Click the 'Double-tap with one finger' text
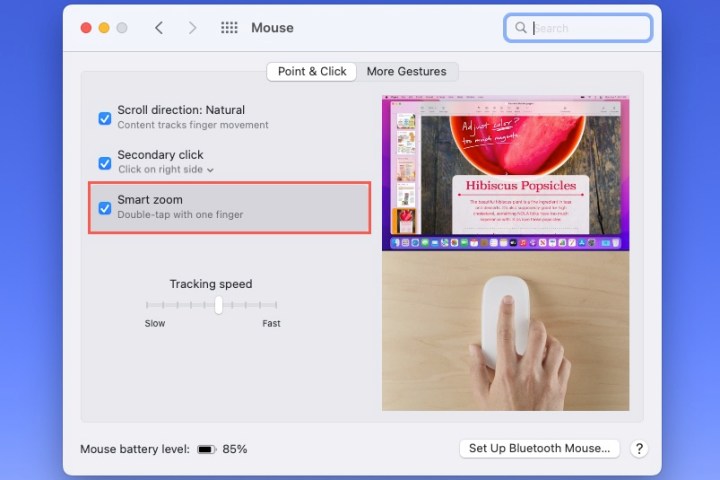720x480 pixels. pyautogui.click(x=180, y=215)
